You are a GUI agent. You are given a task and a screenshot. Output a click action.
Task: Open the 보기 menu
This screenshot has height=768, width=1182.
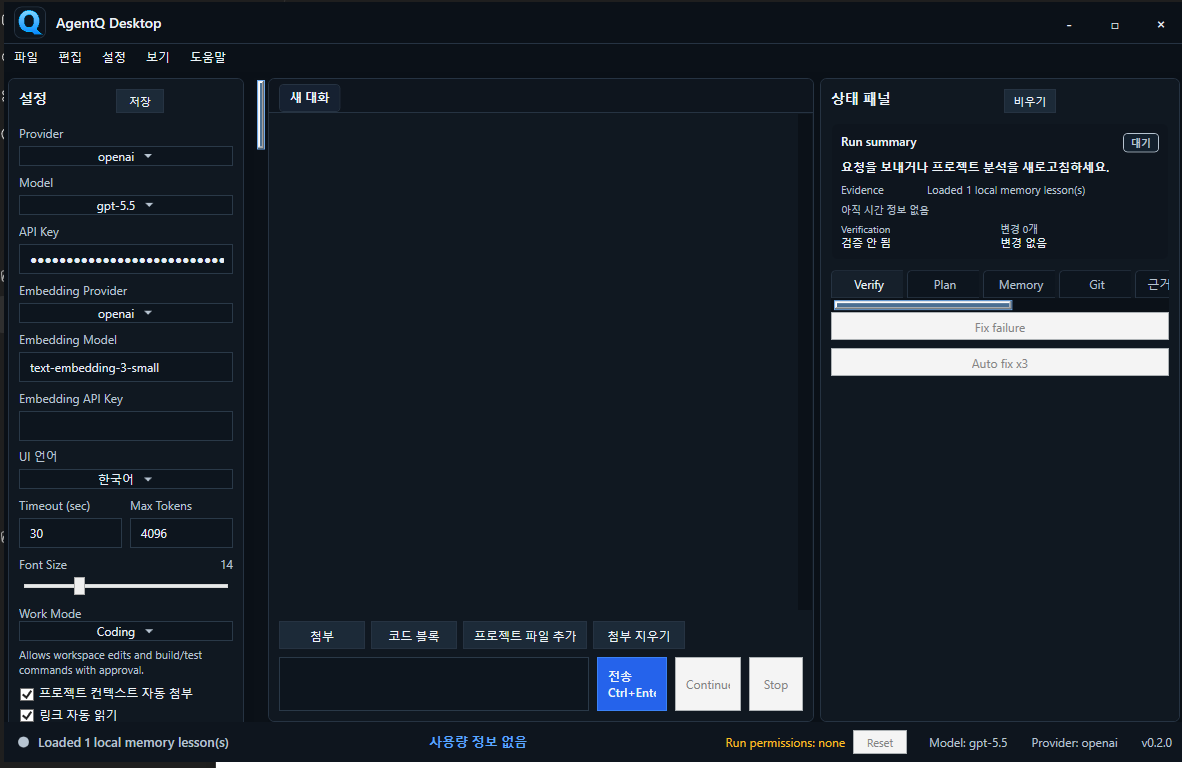pos(158,57)
